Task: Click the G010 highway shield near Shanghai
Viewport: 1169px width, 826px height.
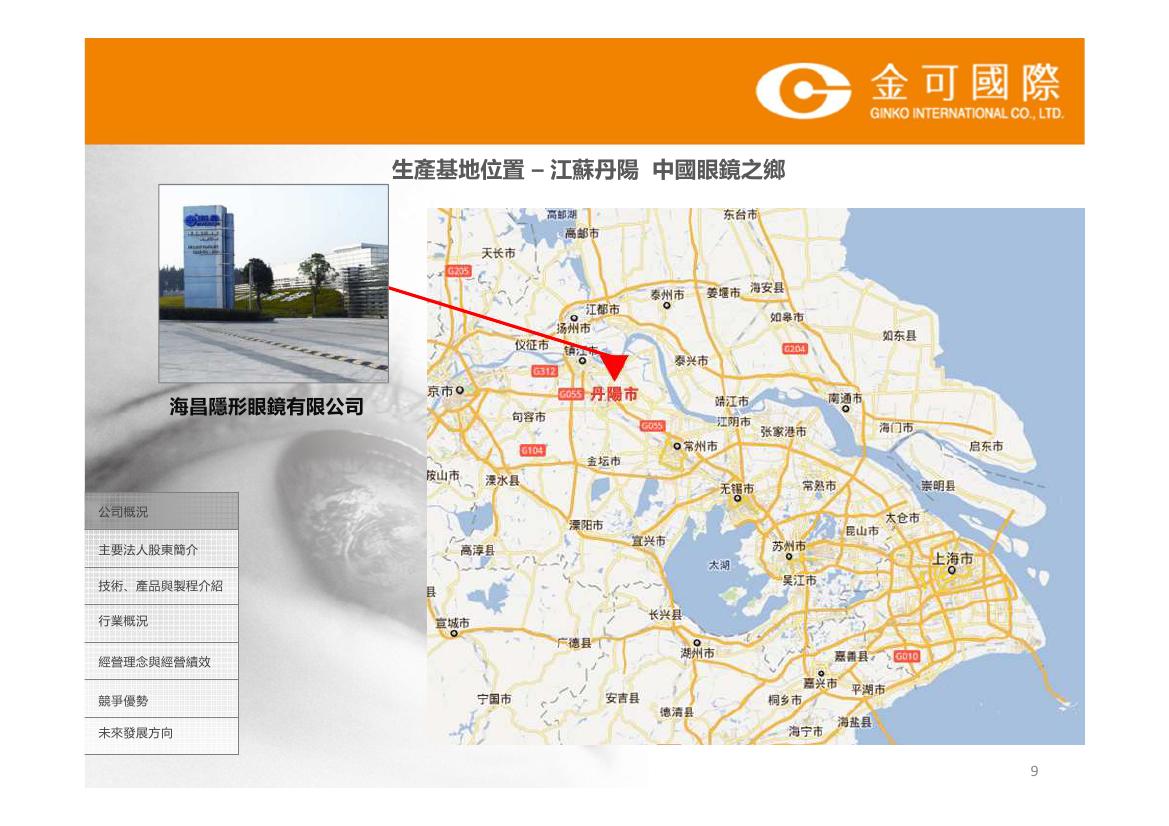Action: coord(906,656)
